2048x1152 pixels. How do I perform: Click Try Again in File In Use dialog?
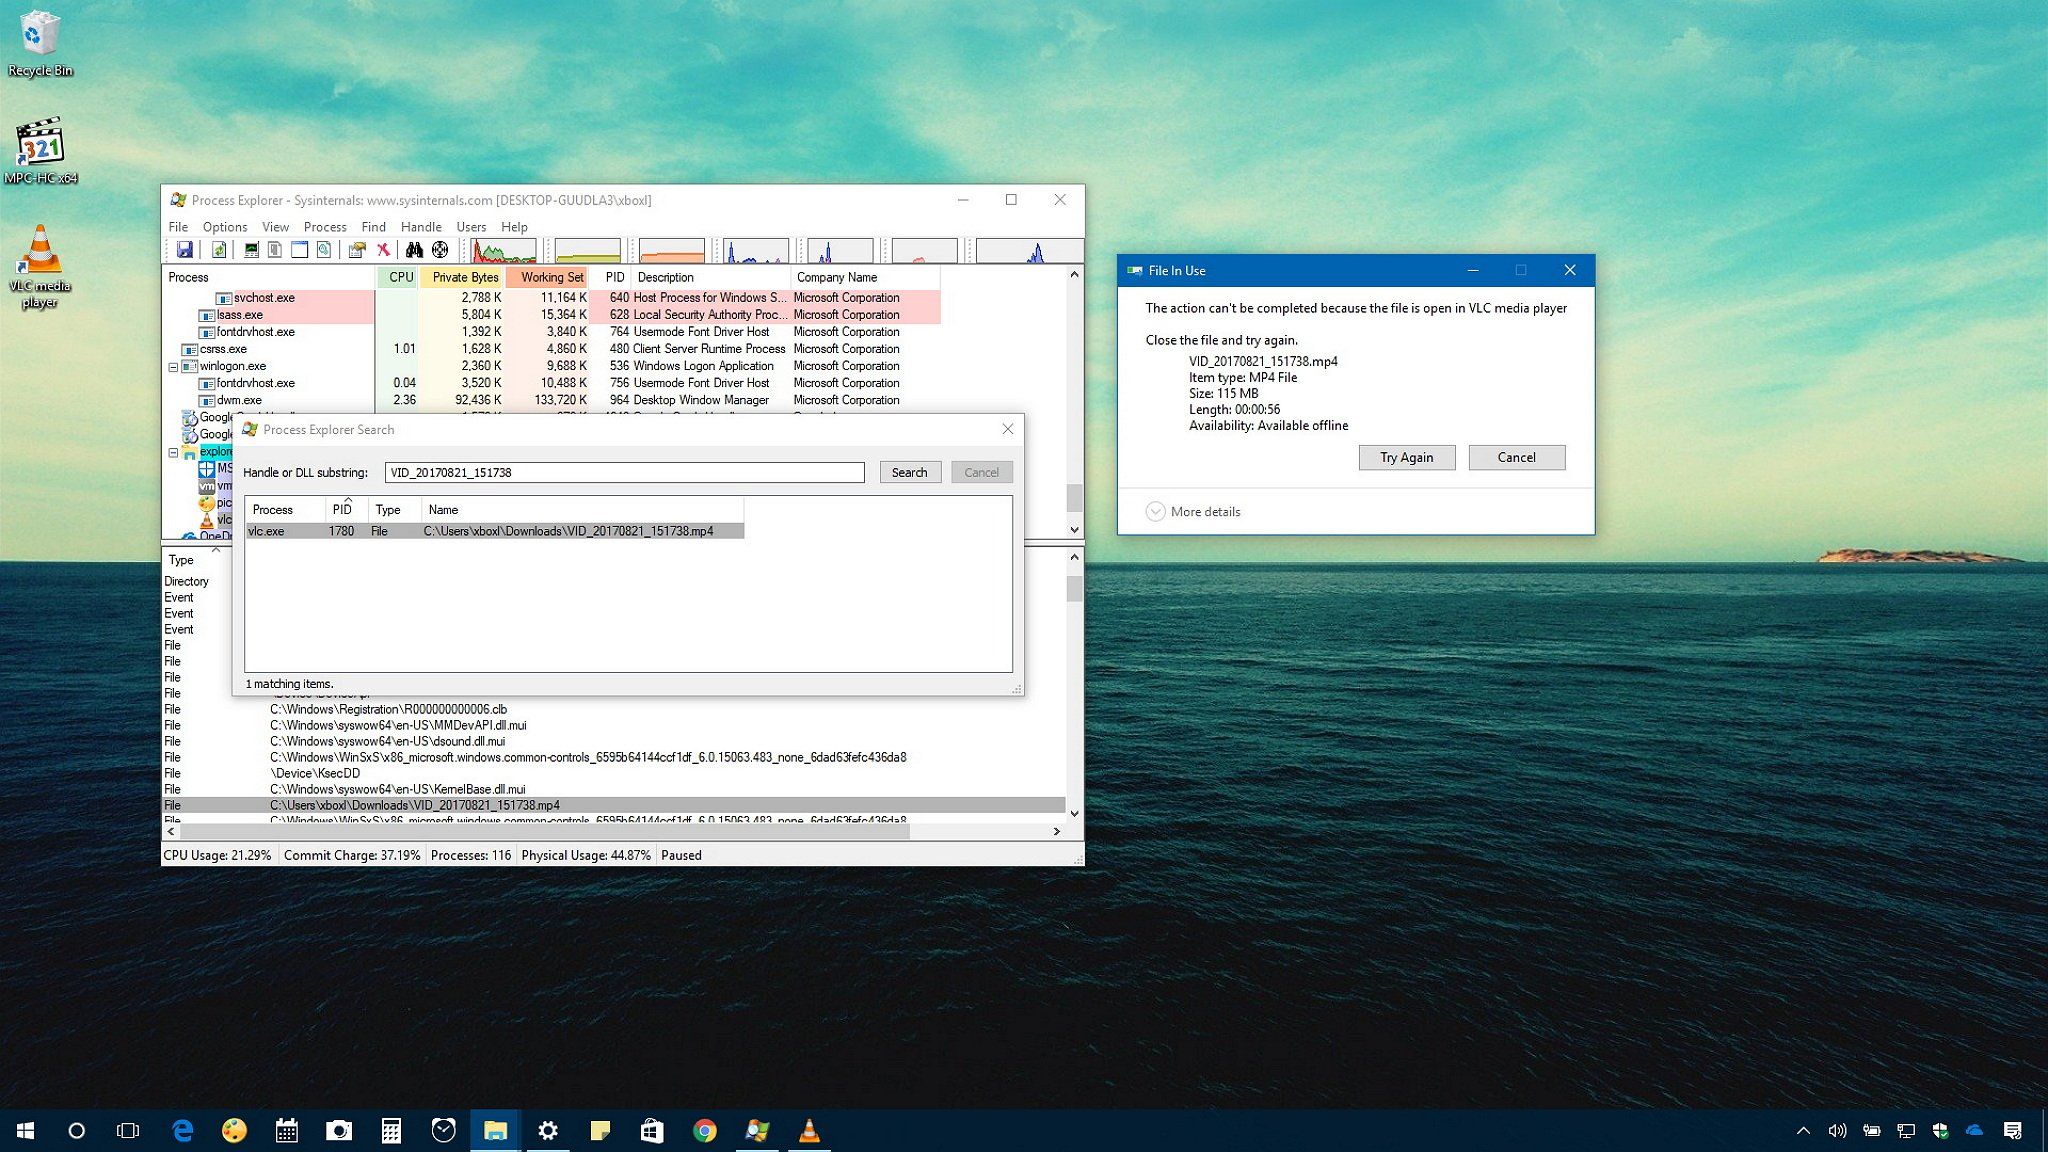tap(1407, 457)
